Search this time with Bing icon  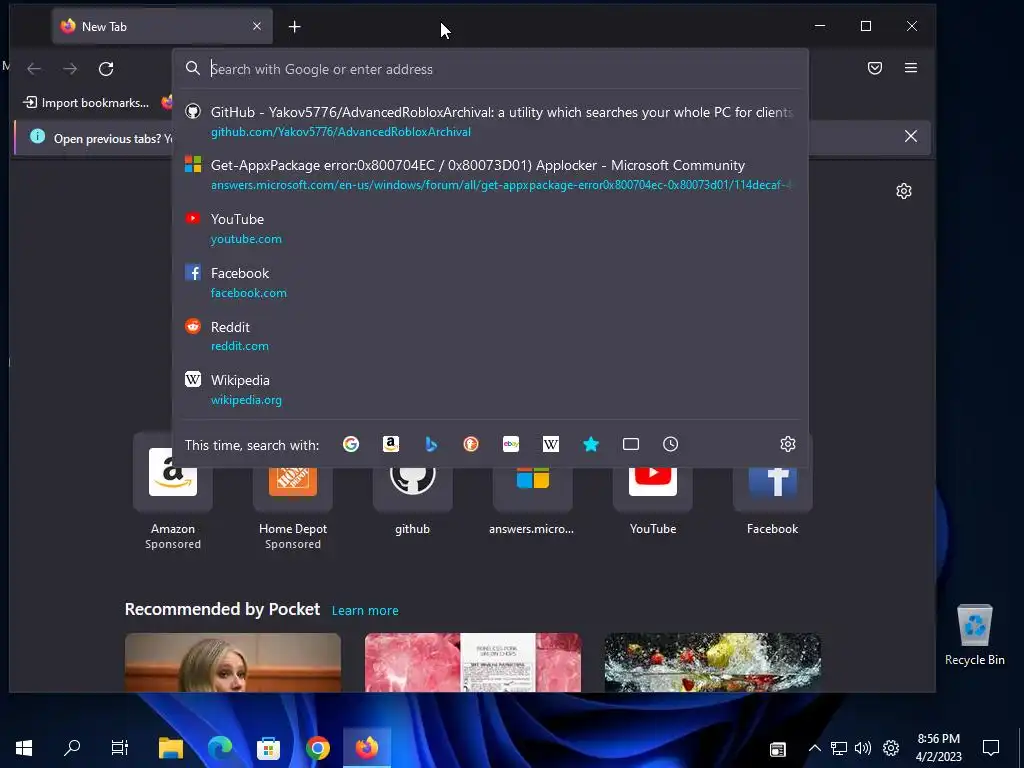click(x=431, y=444)
